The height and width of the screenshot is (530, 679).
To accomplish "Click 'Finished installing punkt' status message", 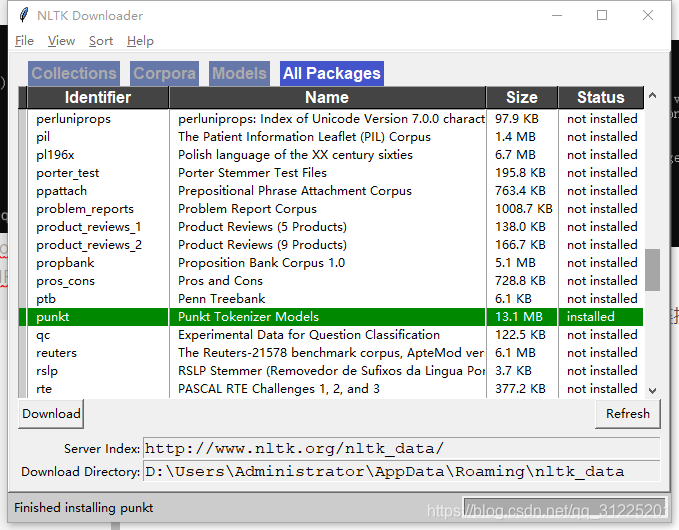I will point(83,507).
